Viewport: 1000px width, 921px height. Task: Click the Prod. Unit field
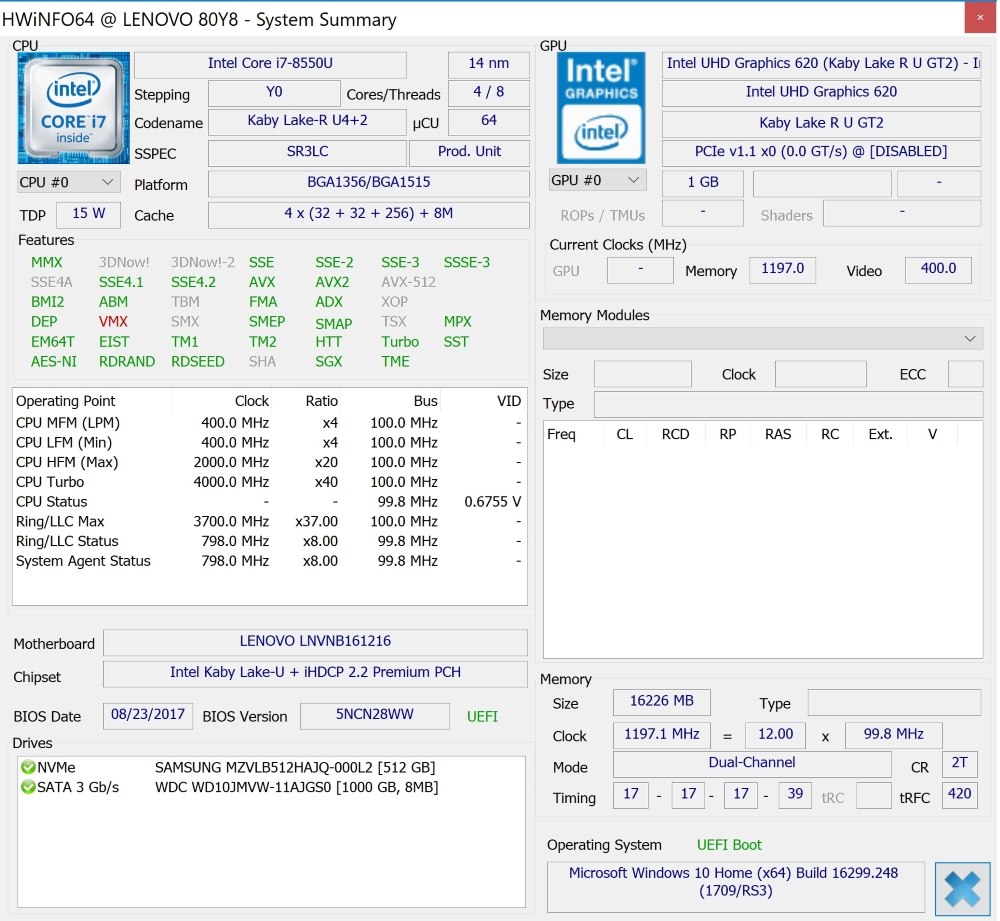tap(469, 152)
